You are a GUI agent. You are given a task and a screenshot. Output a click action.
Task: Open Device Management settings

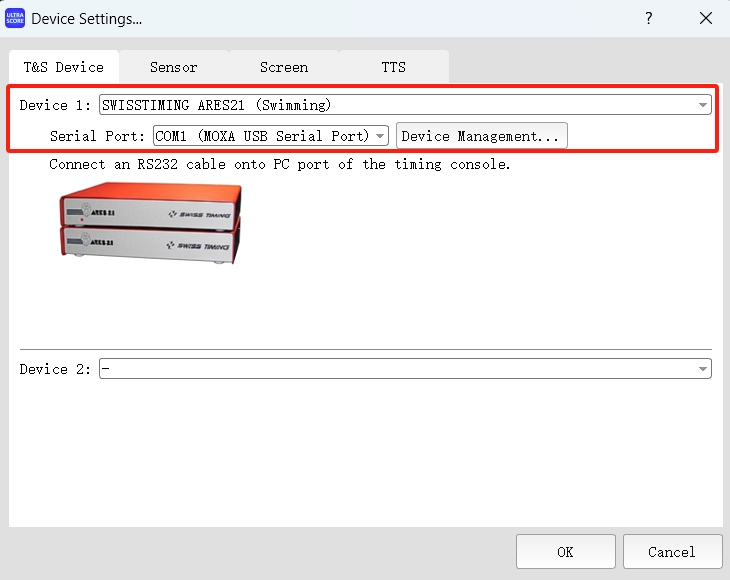click(482, 136)
